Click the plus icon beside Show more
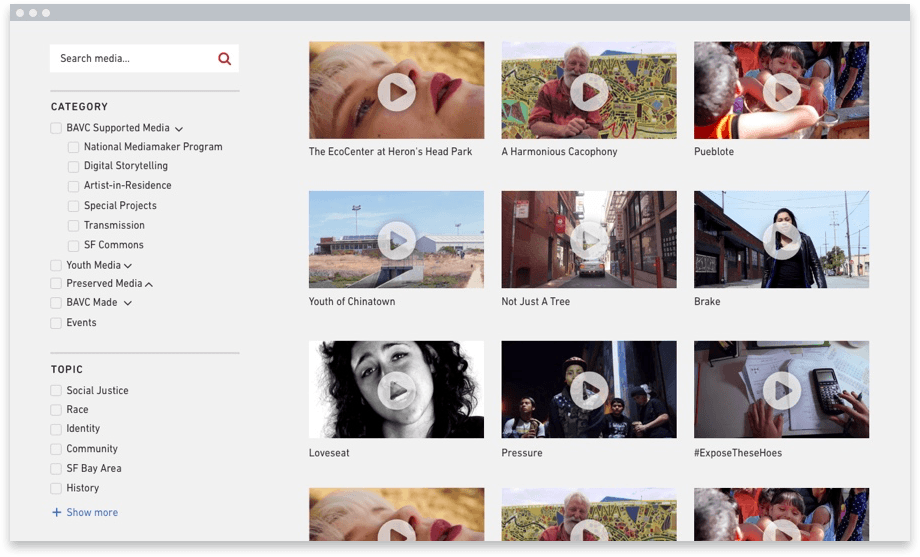920x557 pixels. click(x=56, y=512)
